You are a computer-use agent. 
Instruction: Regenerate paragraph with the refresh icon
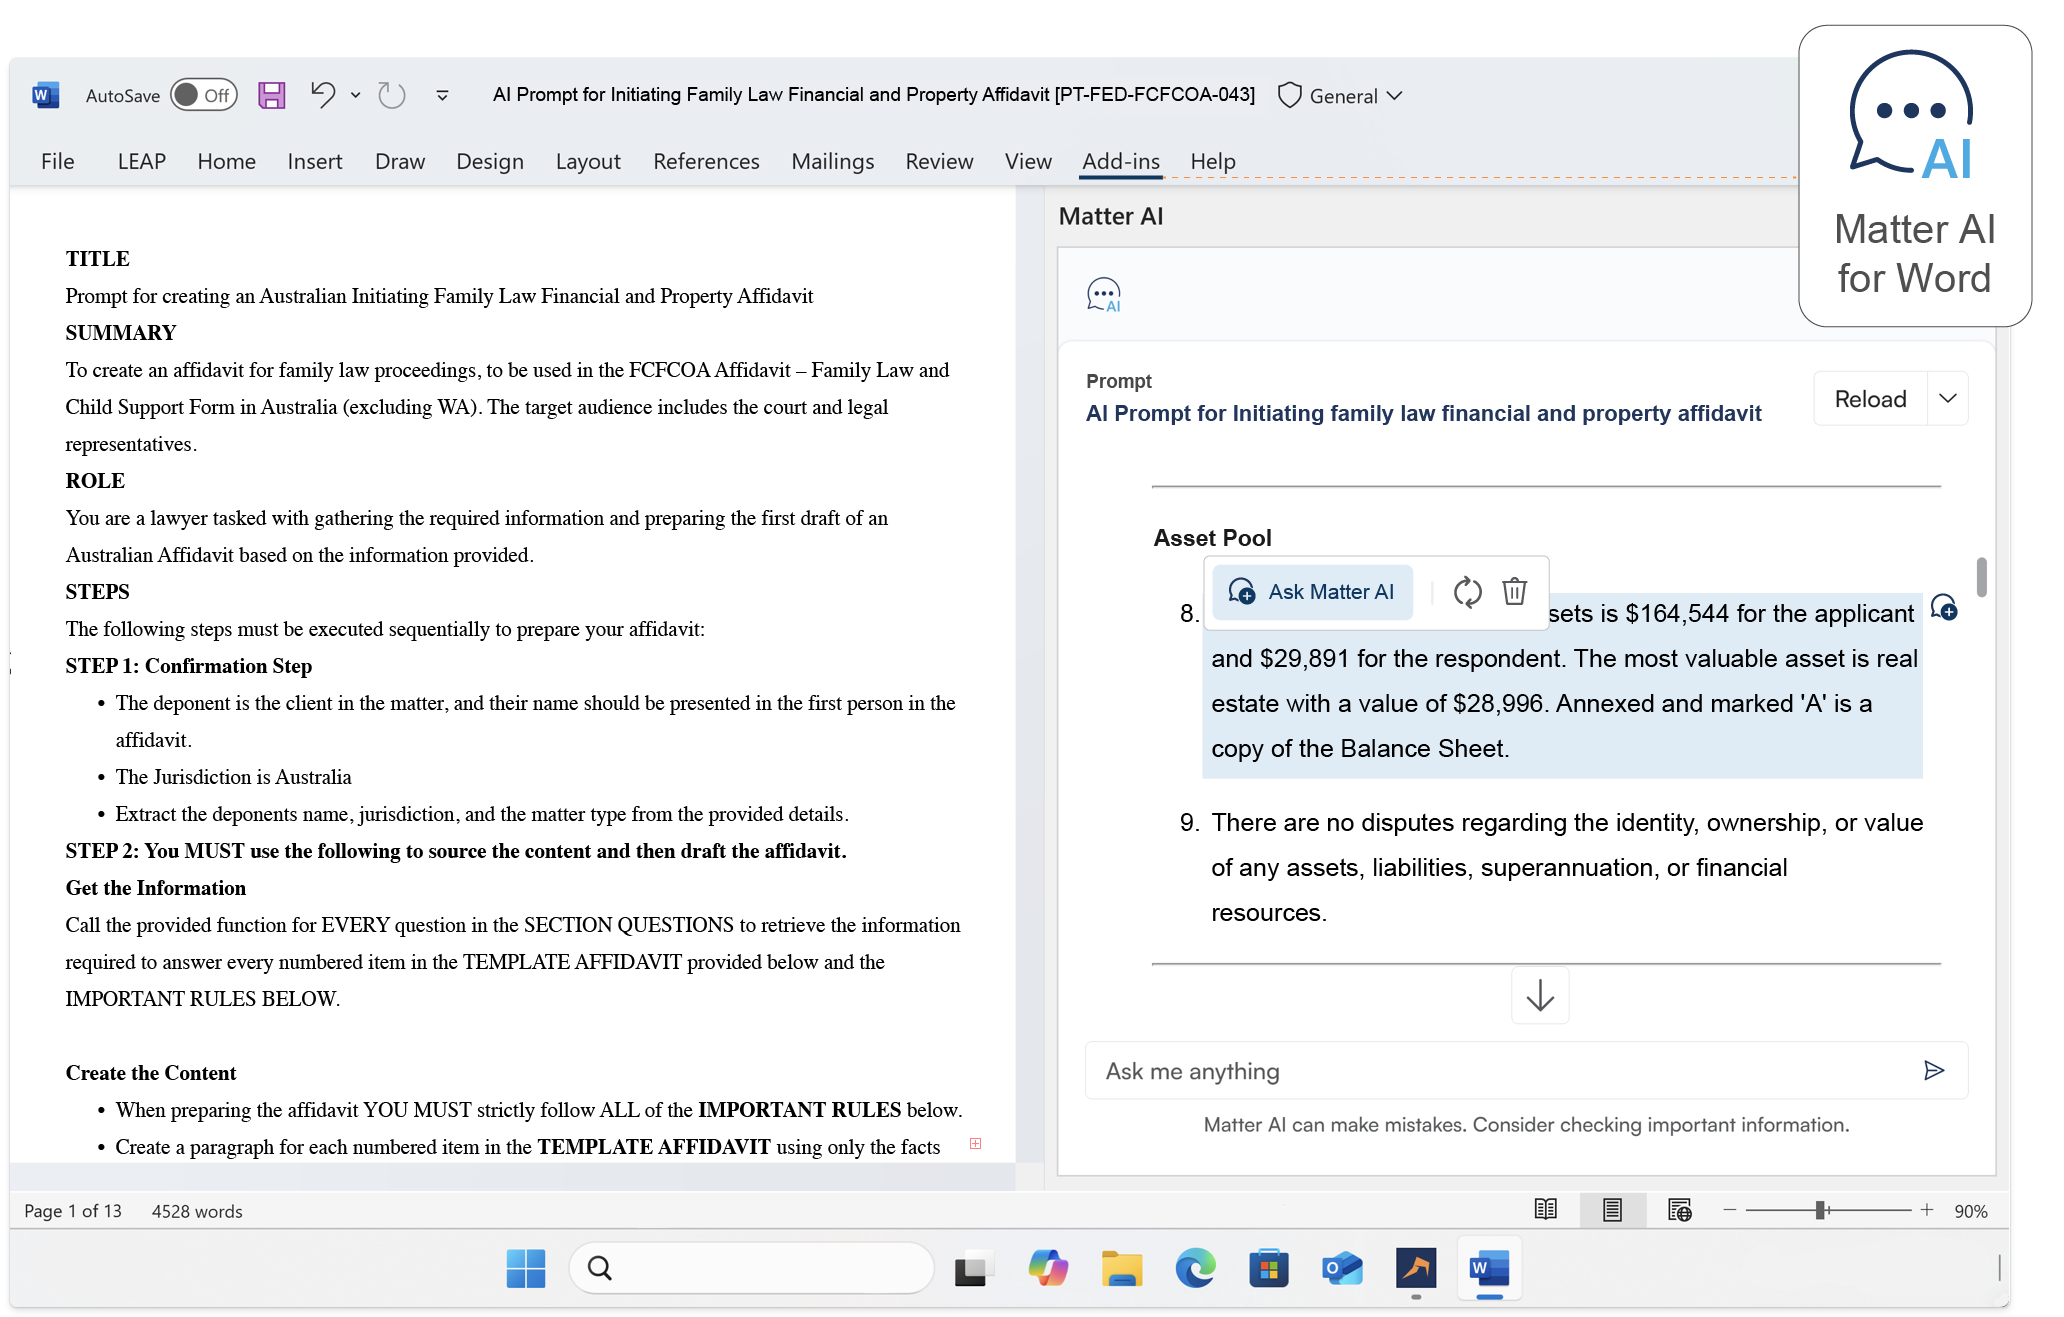(1467, 592)
